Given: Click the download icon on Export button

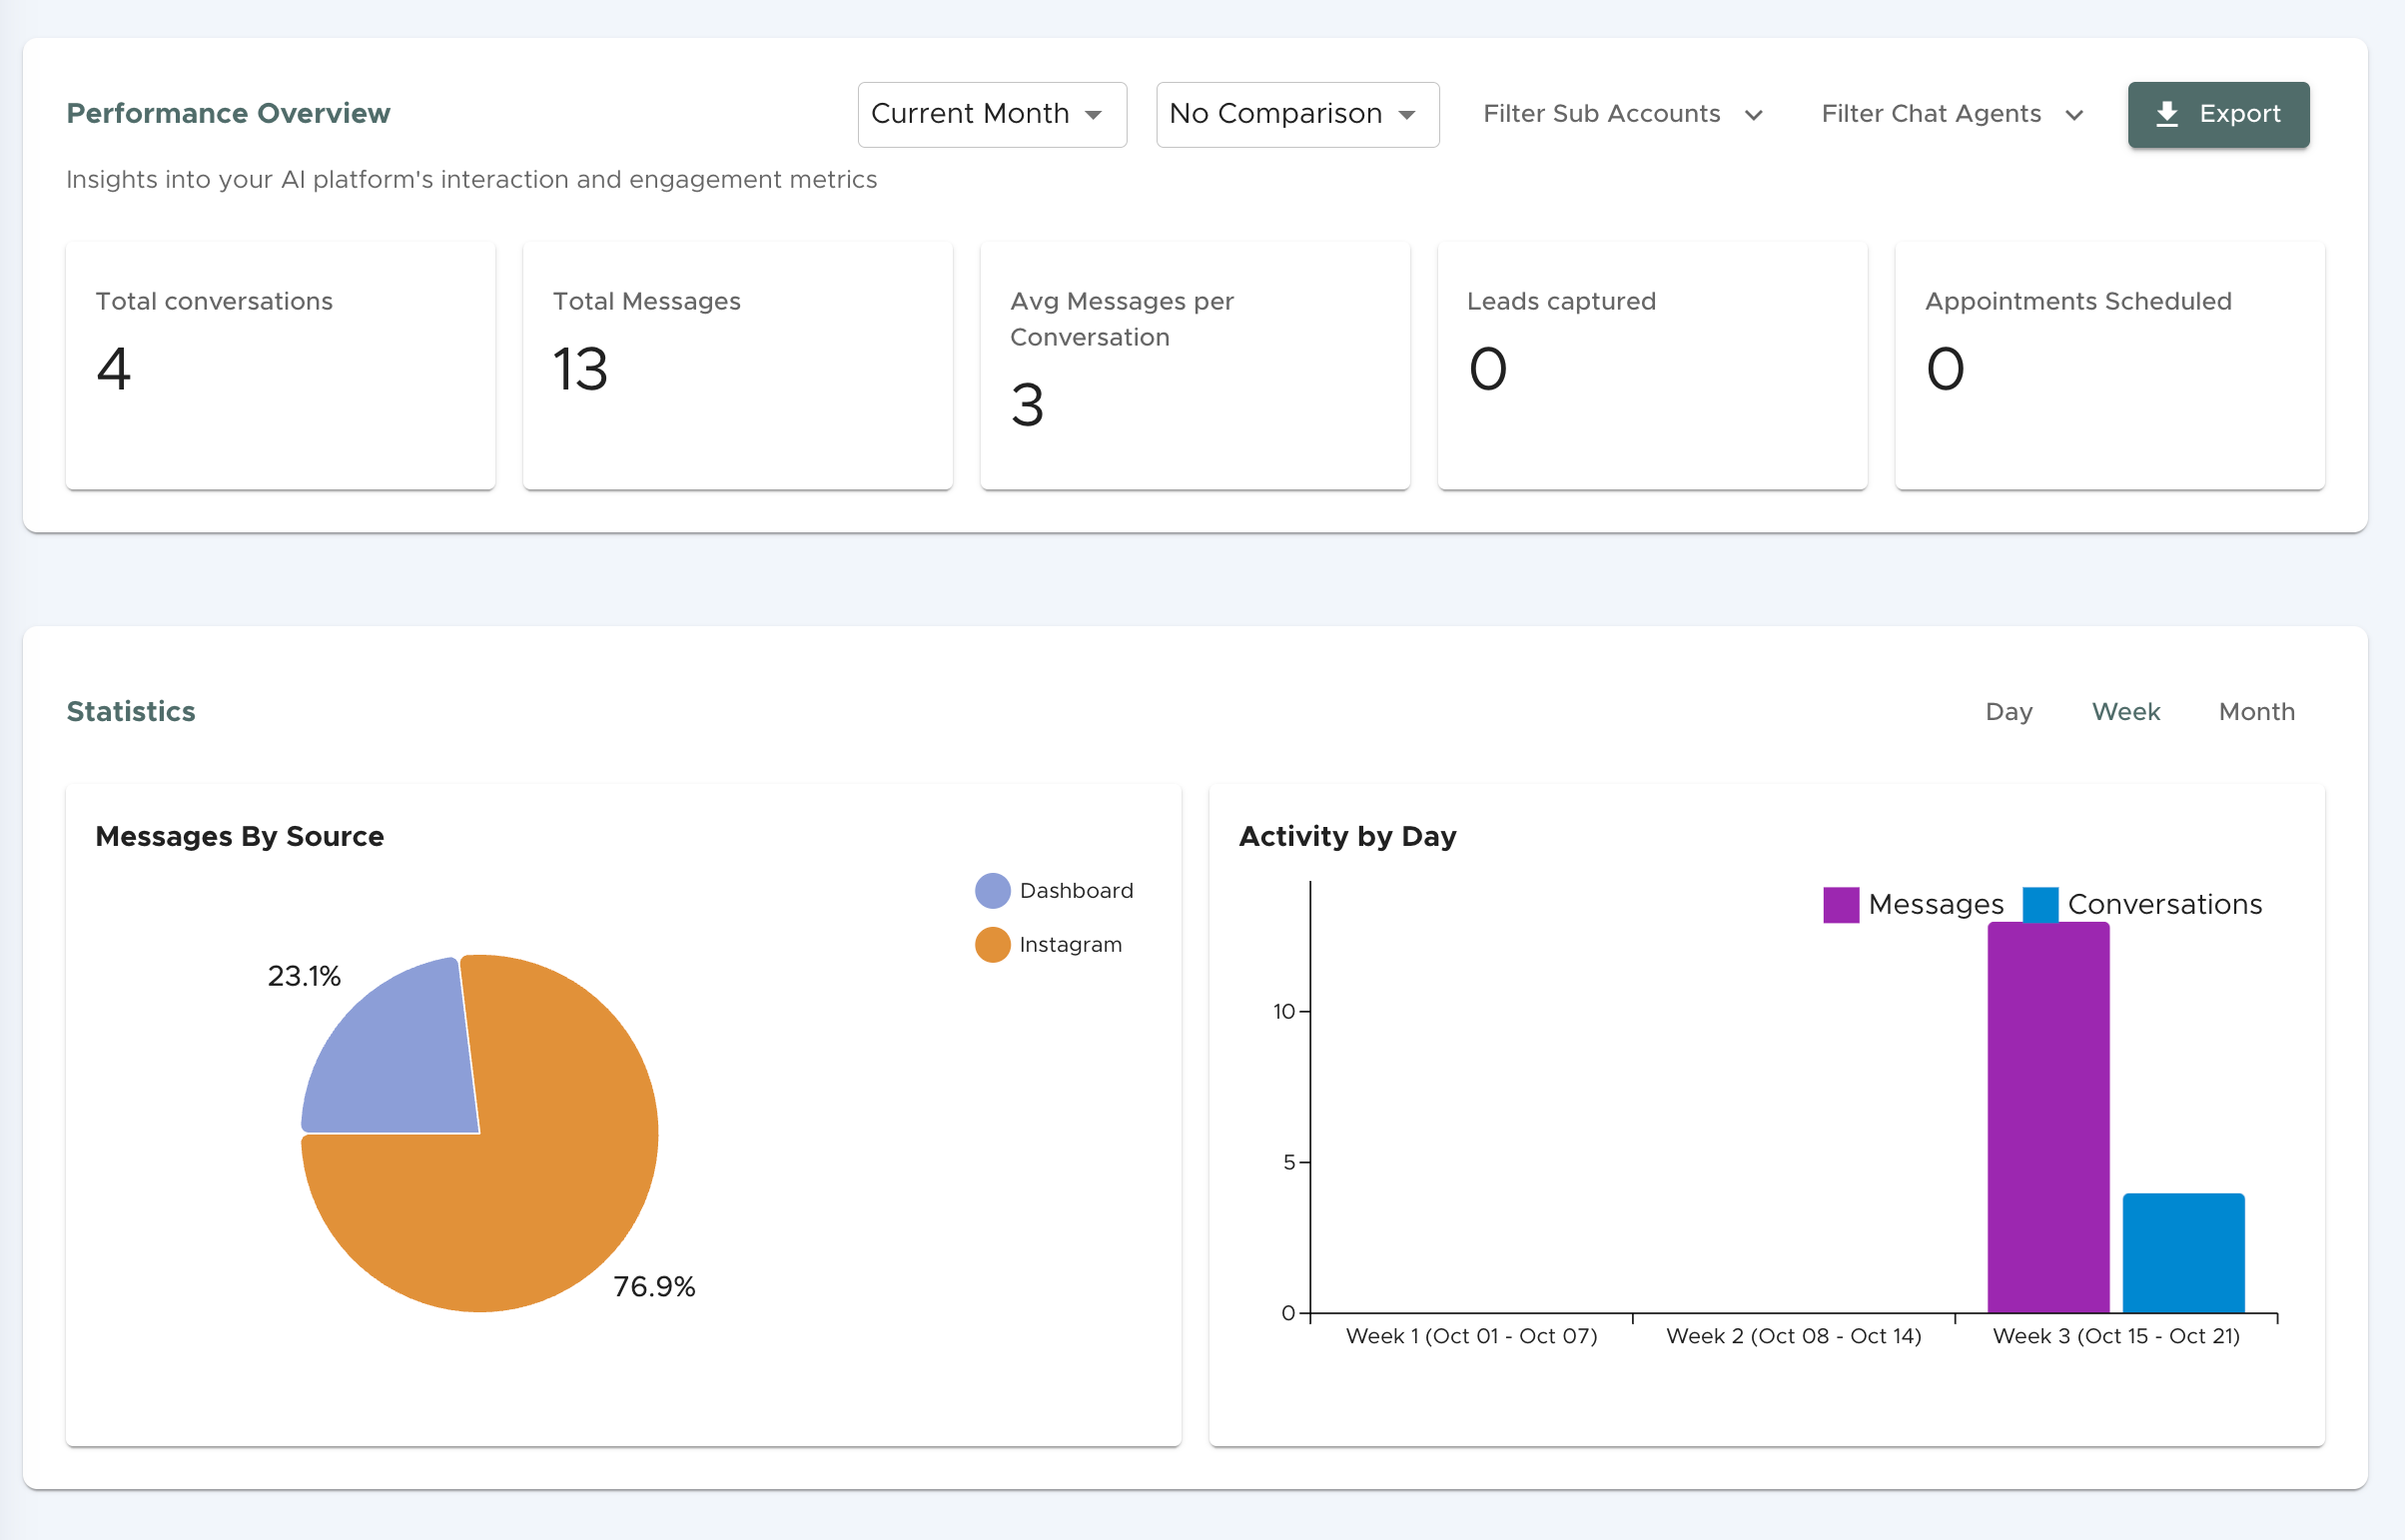Looking at the screenshot, I should [x=2166, y=114].
